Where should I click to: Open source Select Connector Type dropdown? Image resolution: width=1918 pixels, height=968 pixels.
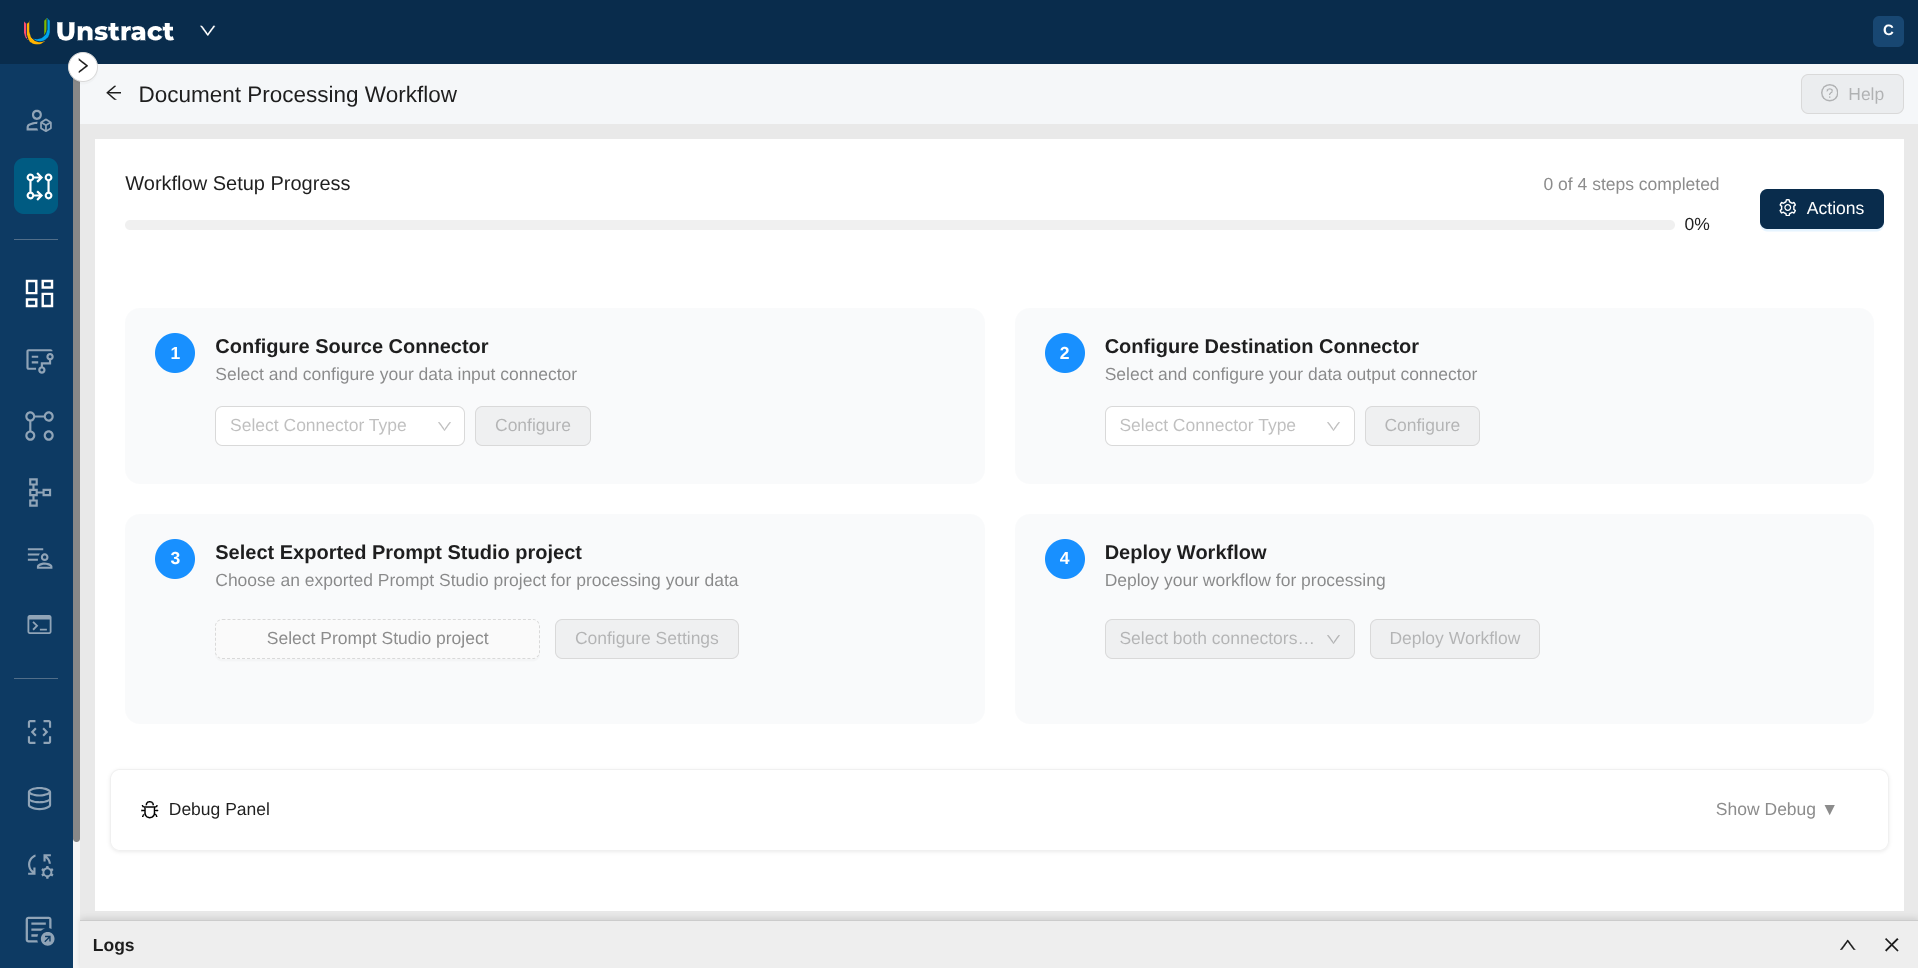pos(339,426)
